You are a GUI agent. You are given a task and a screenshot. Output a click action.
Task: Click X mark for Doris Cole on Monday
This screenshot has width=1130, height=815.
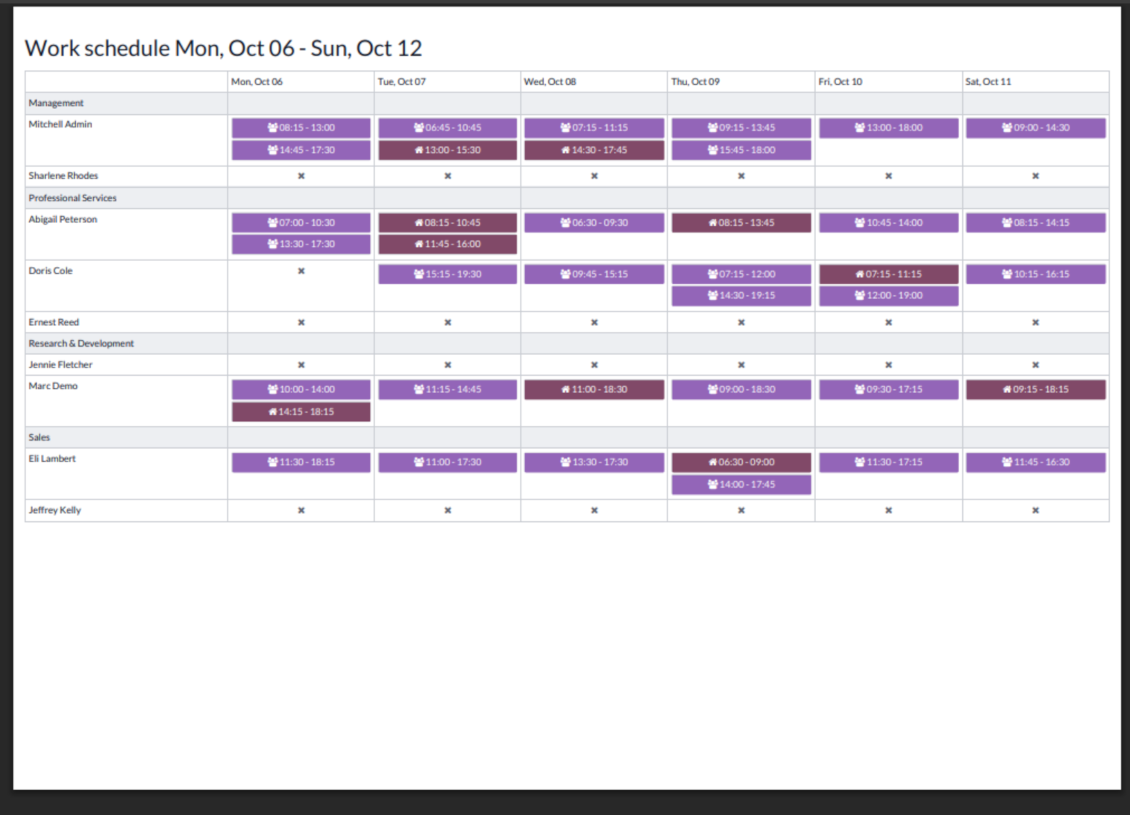click(301, 271)
